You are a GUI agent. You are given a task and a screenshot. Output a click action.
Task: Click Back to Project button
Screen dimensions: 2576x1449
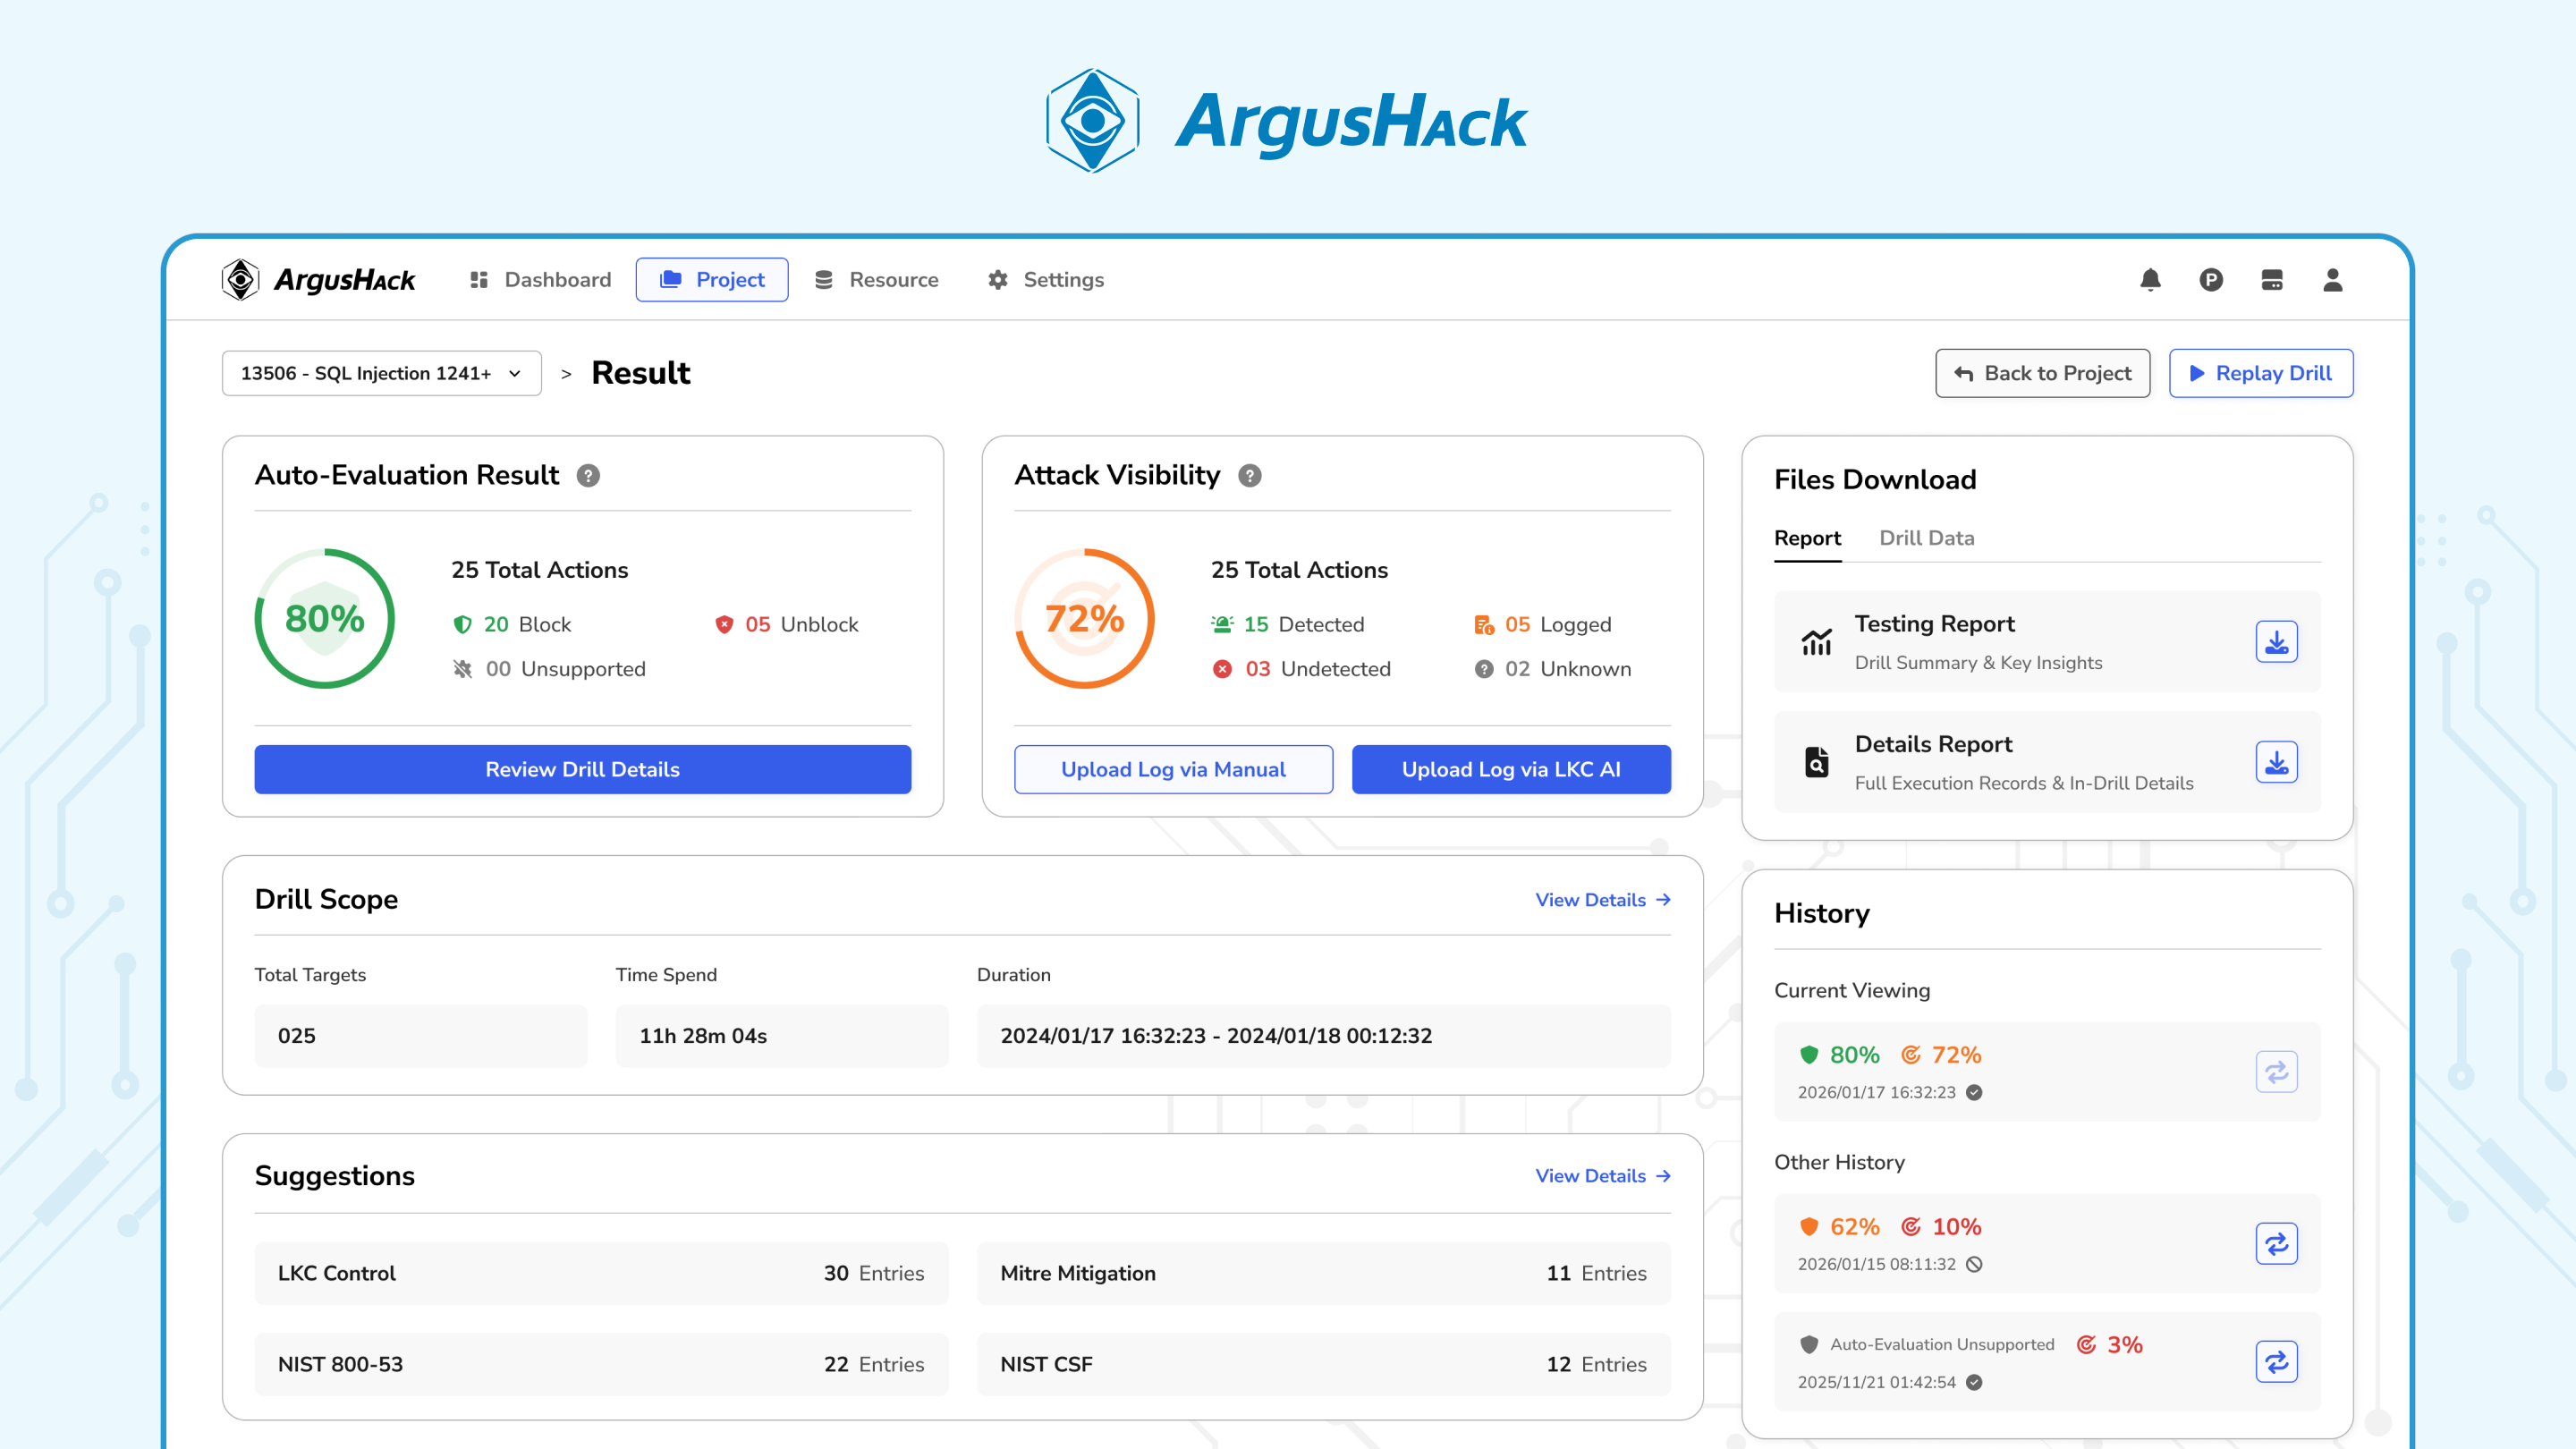[x=2043, y=374]
